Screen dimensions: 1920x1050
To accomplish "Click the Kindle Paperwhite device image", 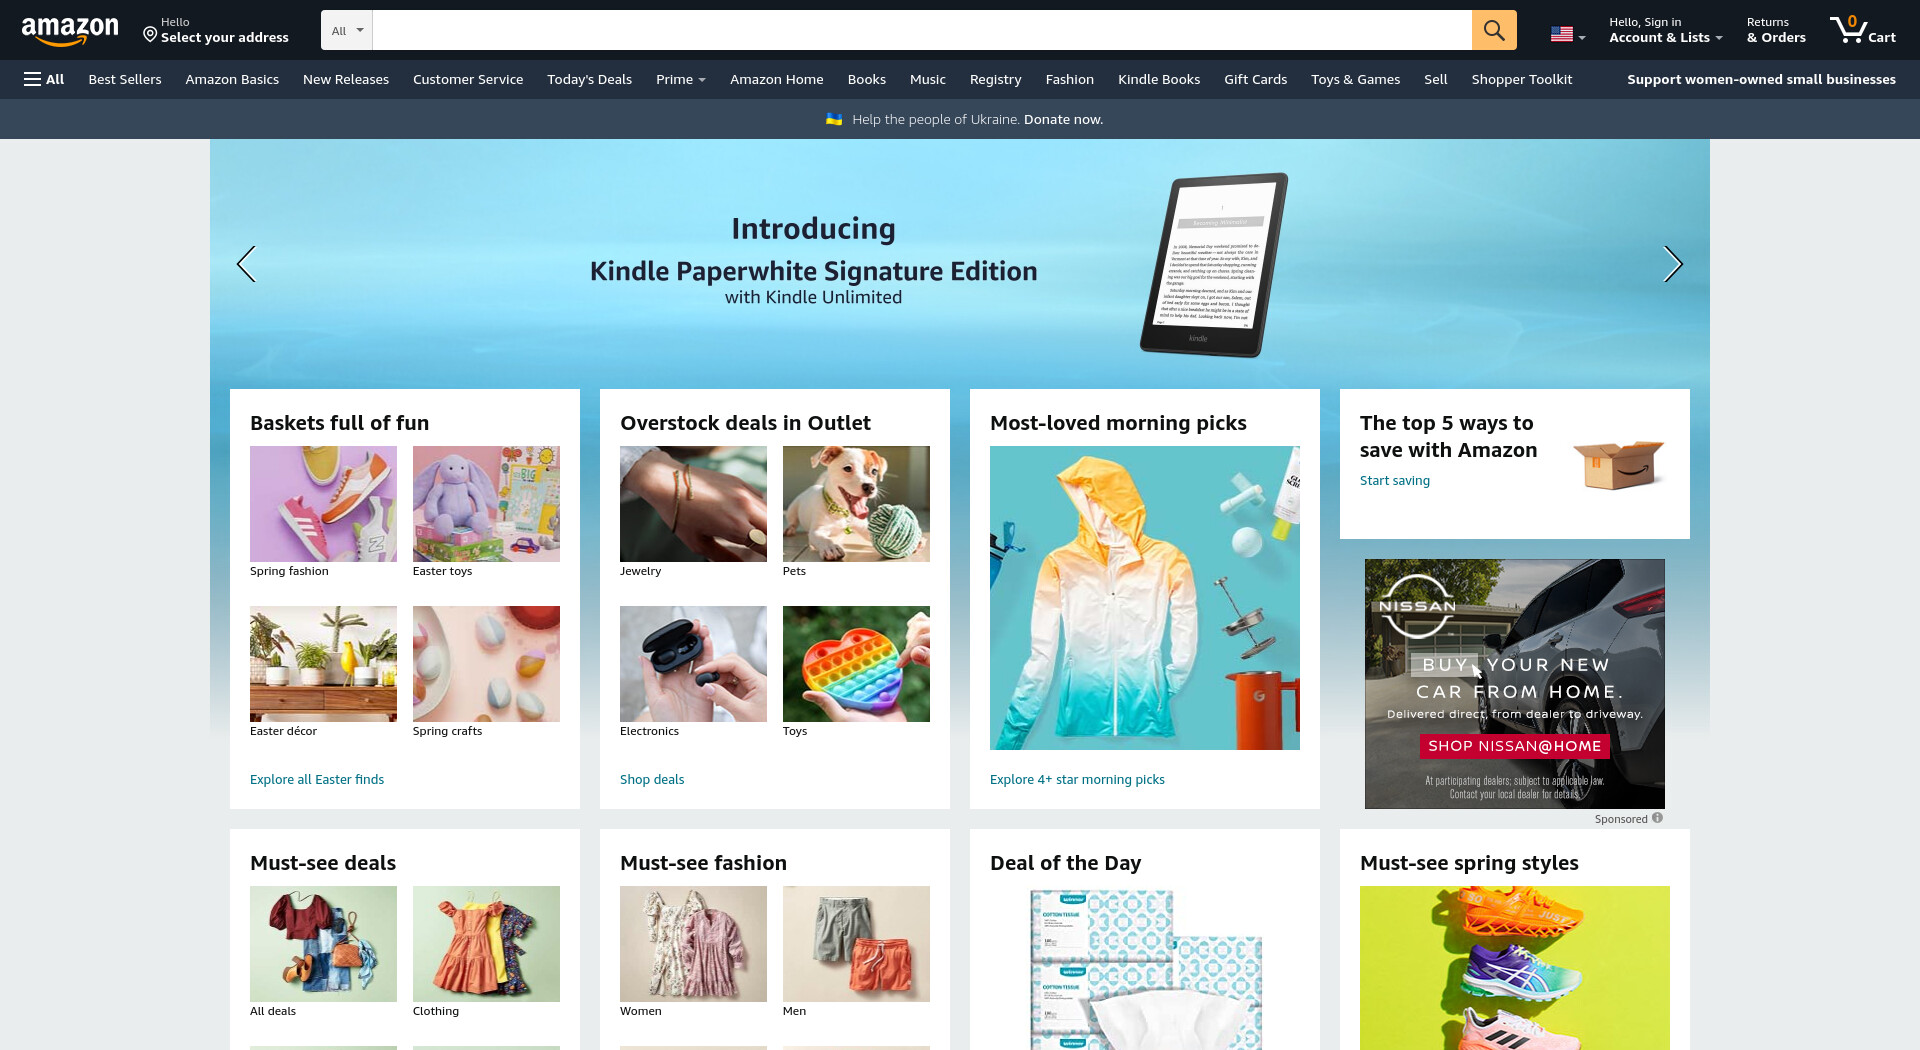I will [x=1214, y=265].
